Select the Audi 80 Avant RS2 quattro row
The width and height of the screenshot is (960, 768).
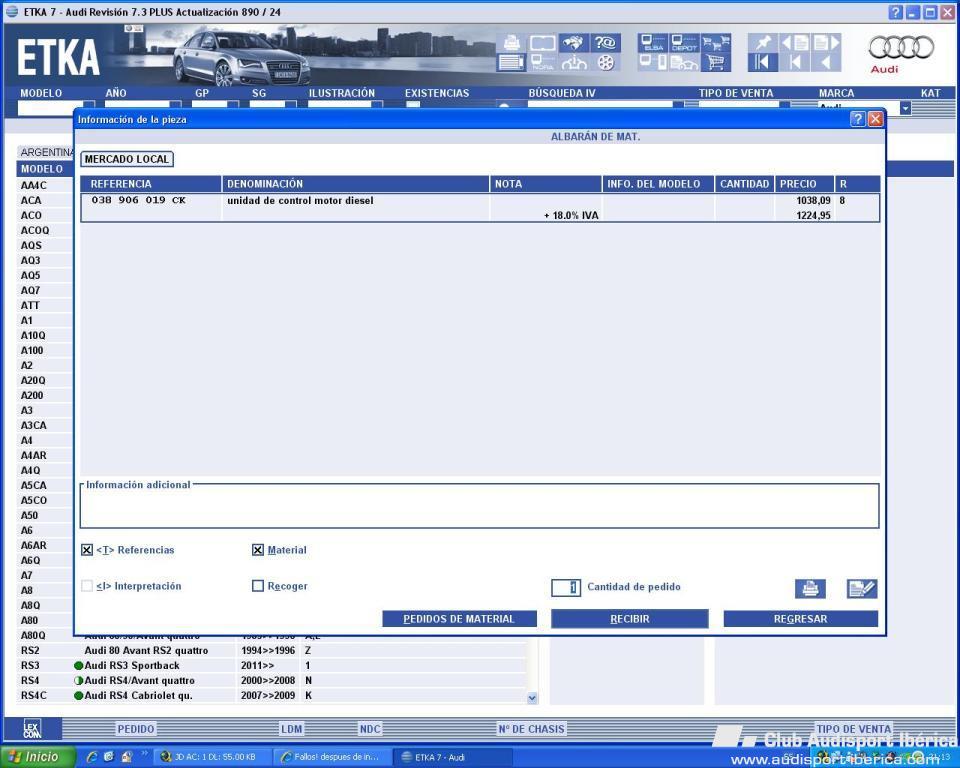point(272,650)
